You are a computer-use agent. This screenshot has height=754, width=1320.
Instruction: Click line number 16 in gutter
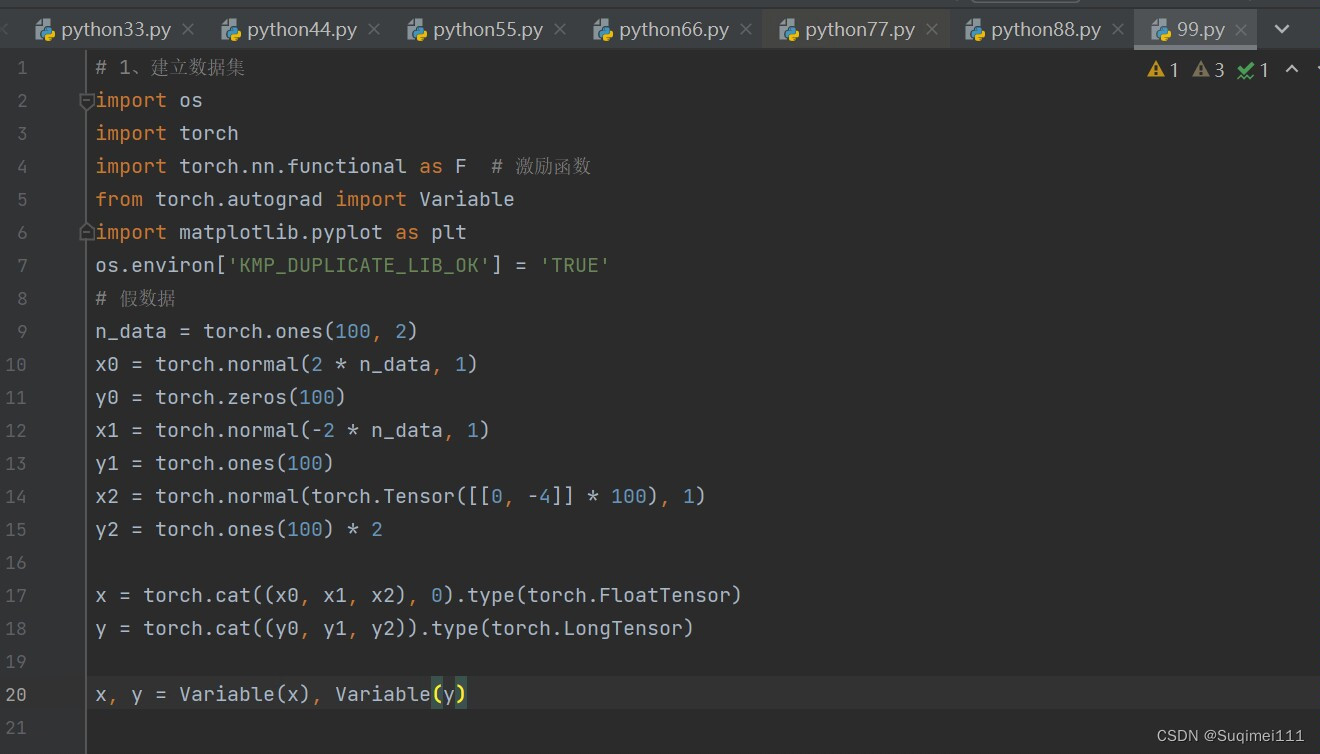pos(15,562)
